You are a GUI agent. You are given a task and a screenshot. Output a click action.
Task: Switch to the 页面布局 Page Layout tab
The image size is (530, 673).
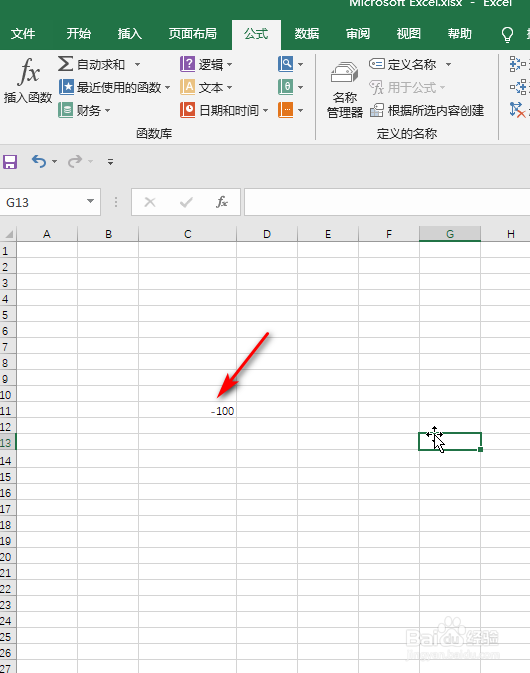[x=192, y=33]
